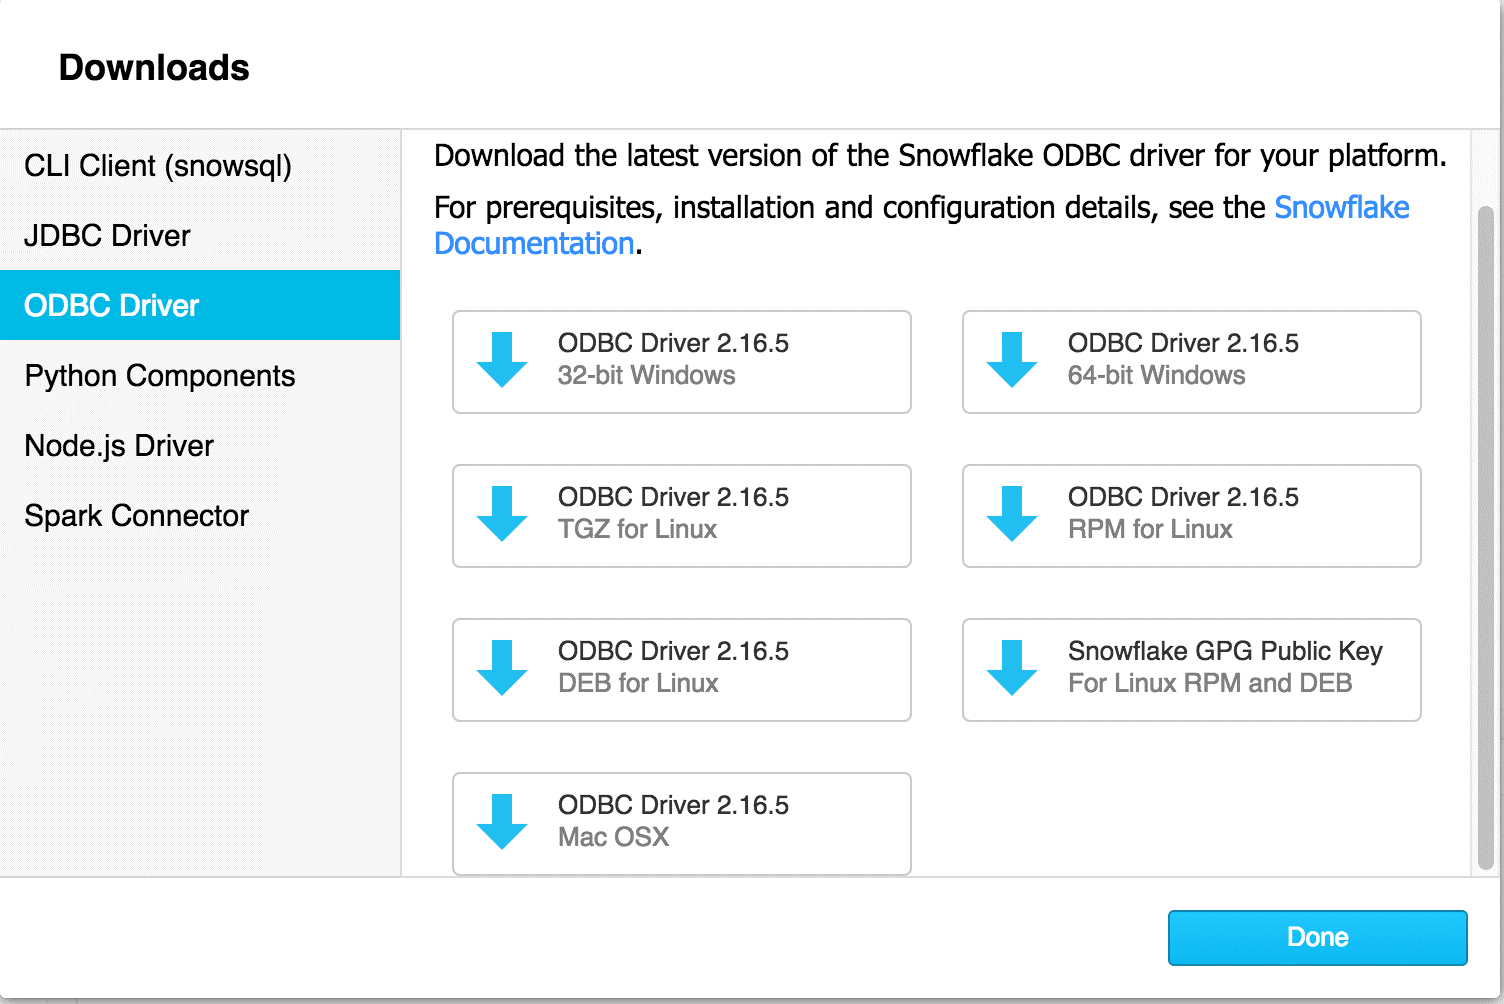Download the Mac OSX ODBC driver
Viewport: 1504px width, 1004px height.
(x=681, y=823)
